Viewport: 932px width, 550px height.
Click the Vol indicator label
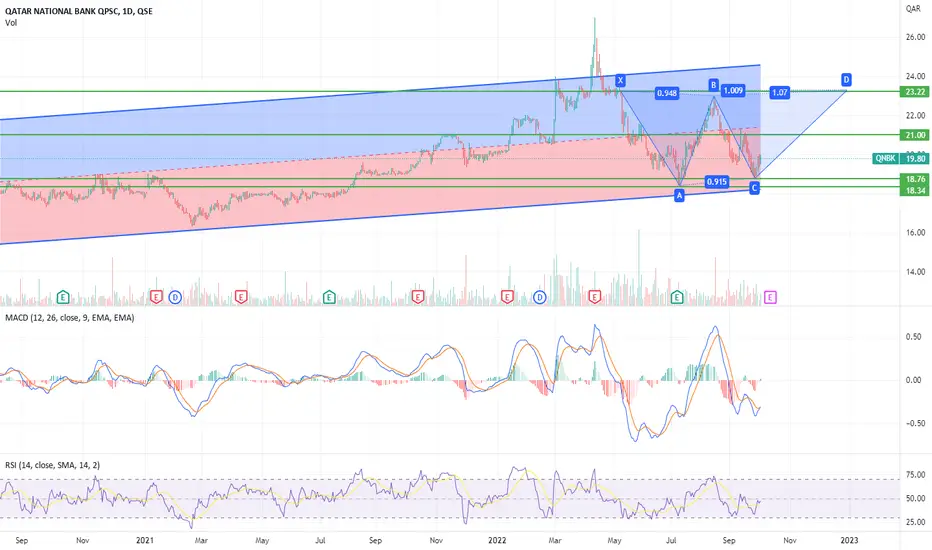tap(11, 23)
